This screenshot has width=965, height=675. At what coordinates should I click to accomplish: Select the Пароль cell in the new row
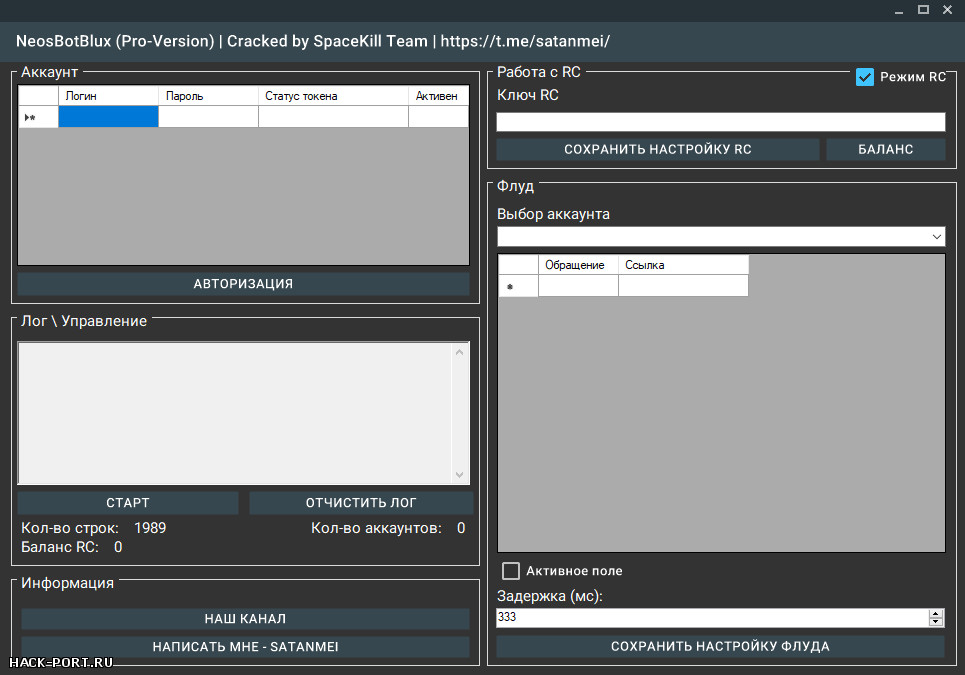[x=208, y=117]
